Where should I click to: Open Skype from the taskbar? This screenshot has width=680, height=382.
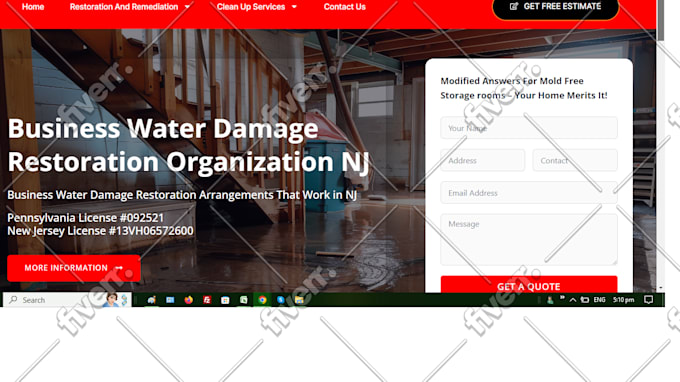click(281, 300)
